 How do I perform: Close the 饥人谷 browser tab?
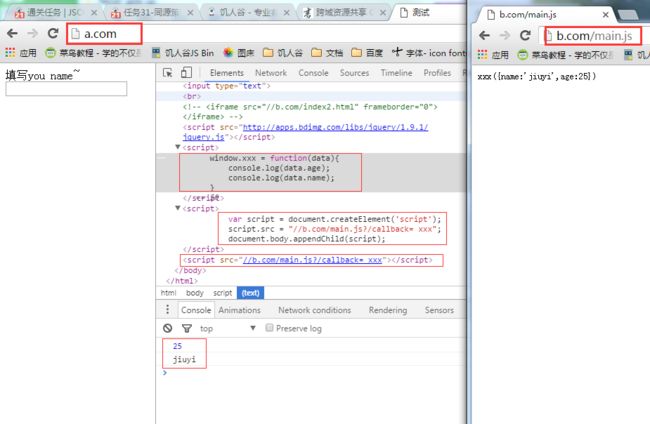pyautogui.click(x=286, y=13)
